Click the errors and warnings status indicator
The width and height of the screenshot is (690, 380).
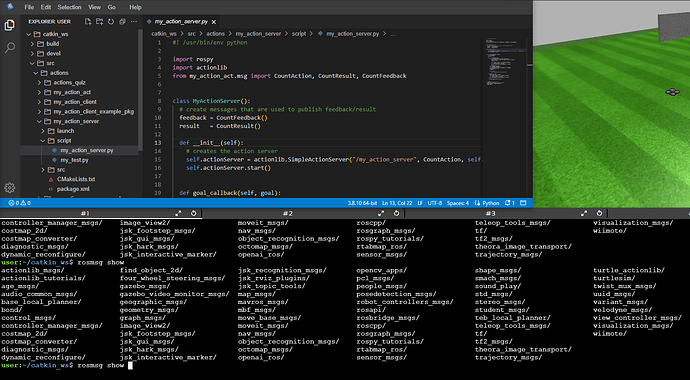20,203
